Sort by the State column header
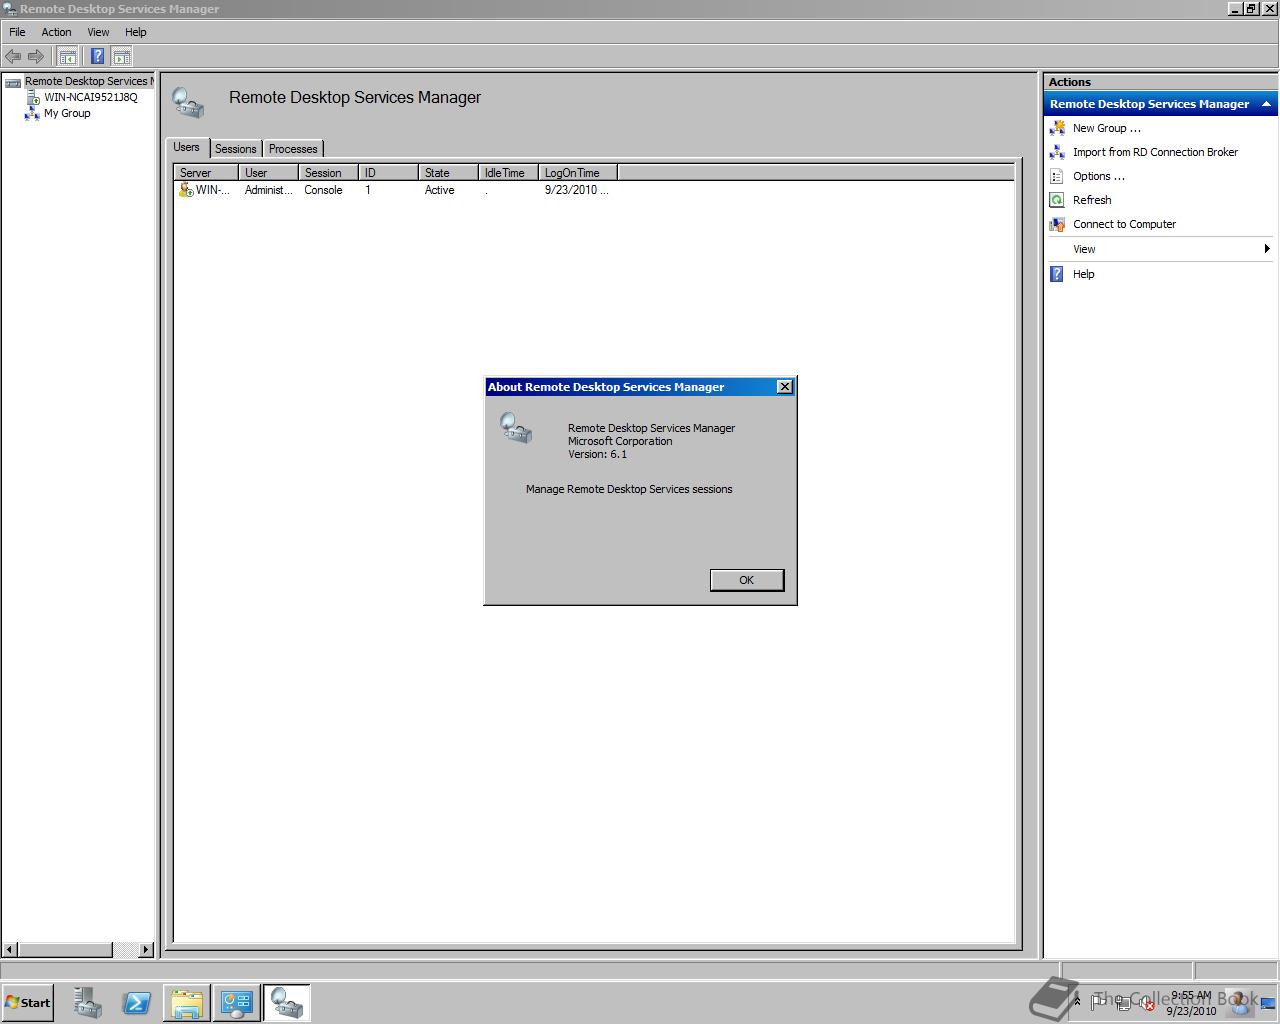This screenshot has width=1280, height=1024. click(448, 173)
